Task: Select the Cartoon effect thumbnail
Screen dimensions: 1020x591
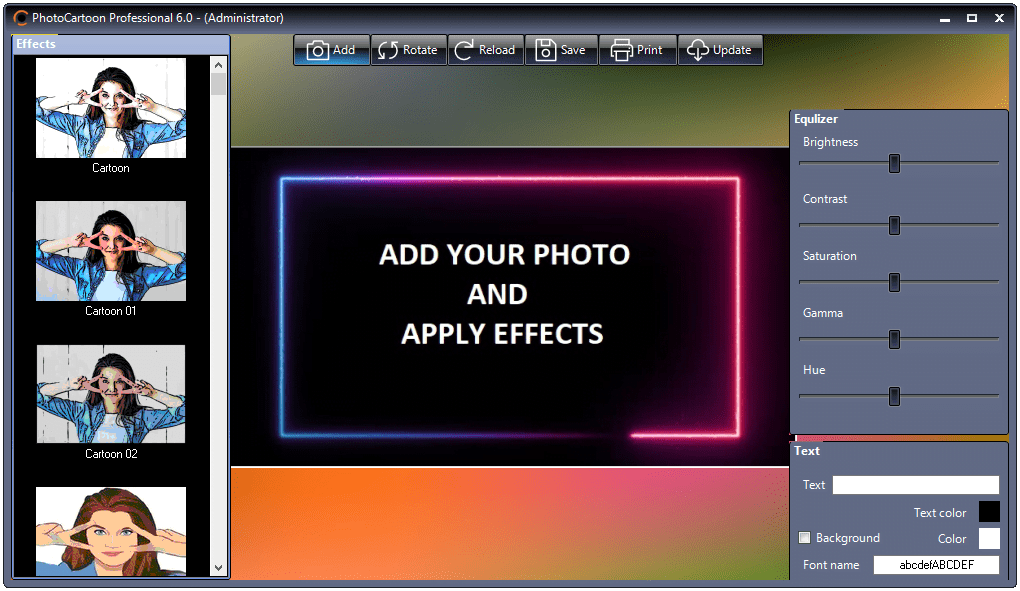Action: click(111, 108)
